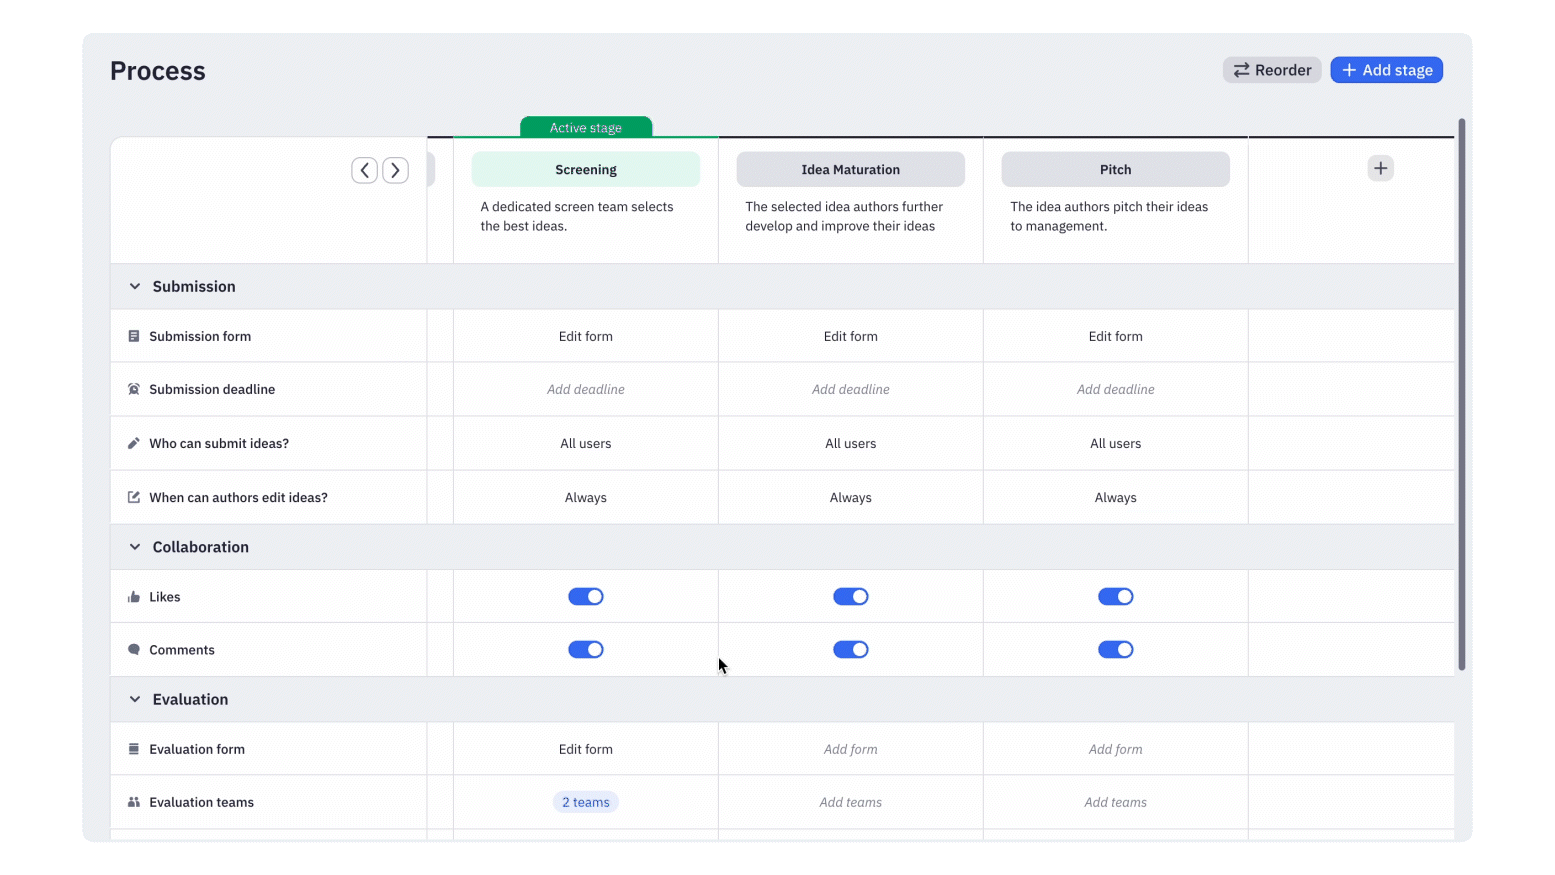
Task: Click the Submission form book icon
Action: tap(134, 335)
